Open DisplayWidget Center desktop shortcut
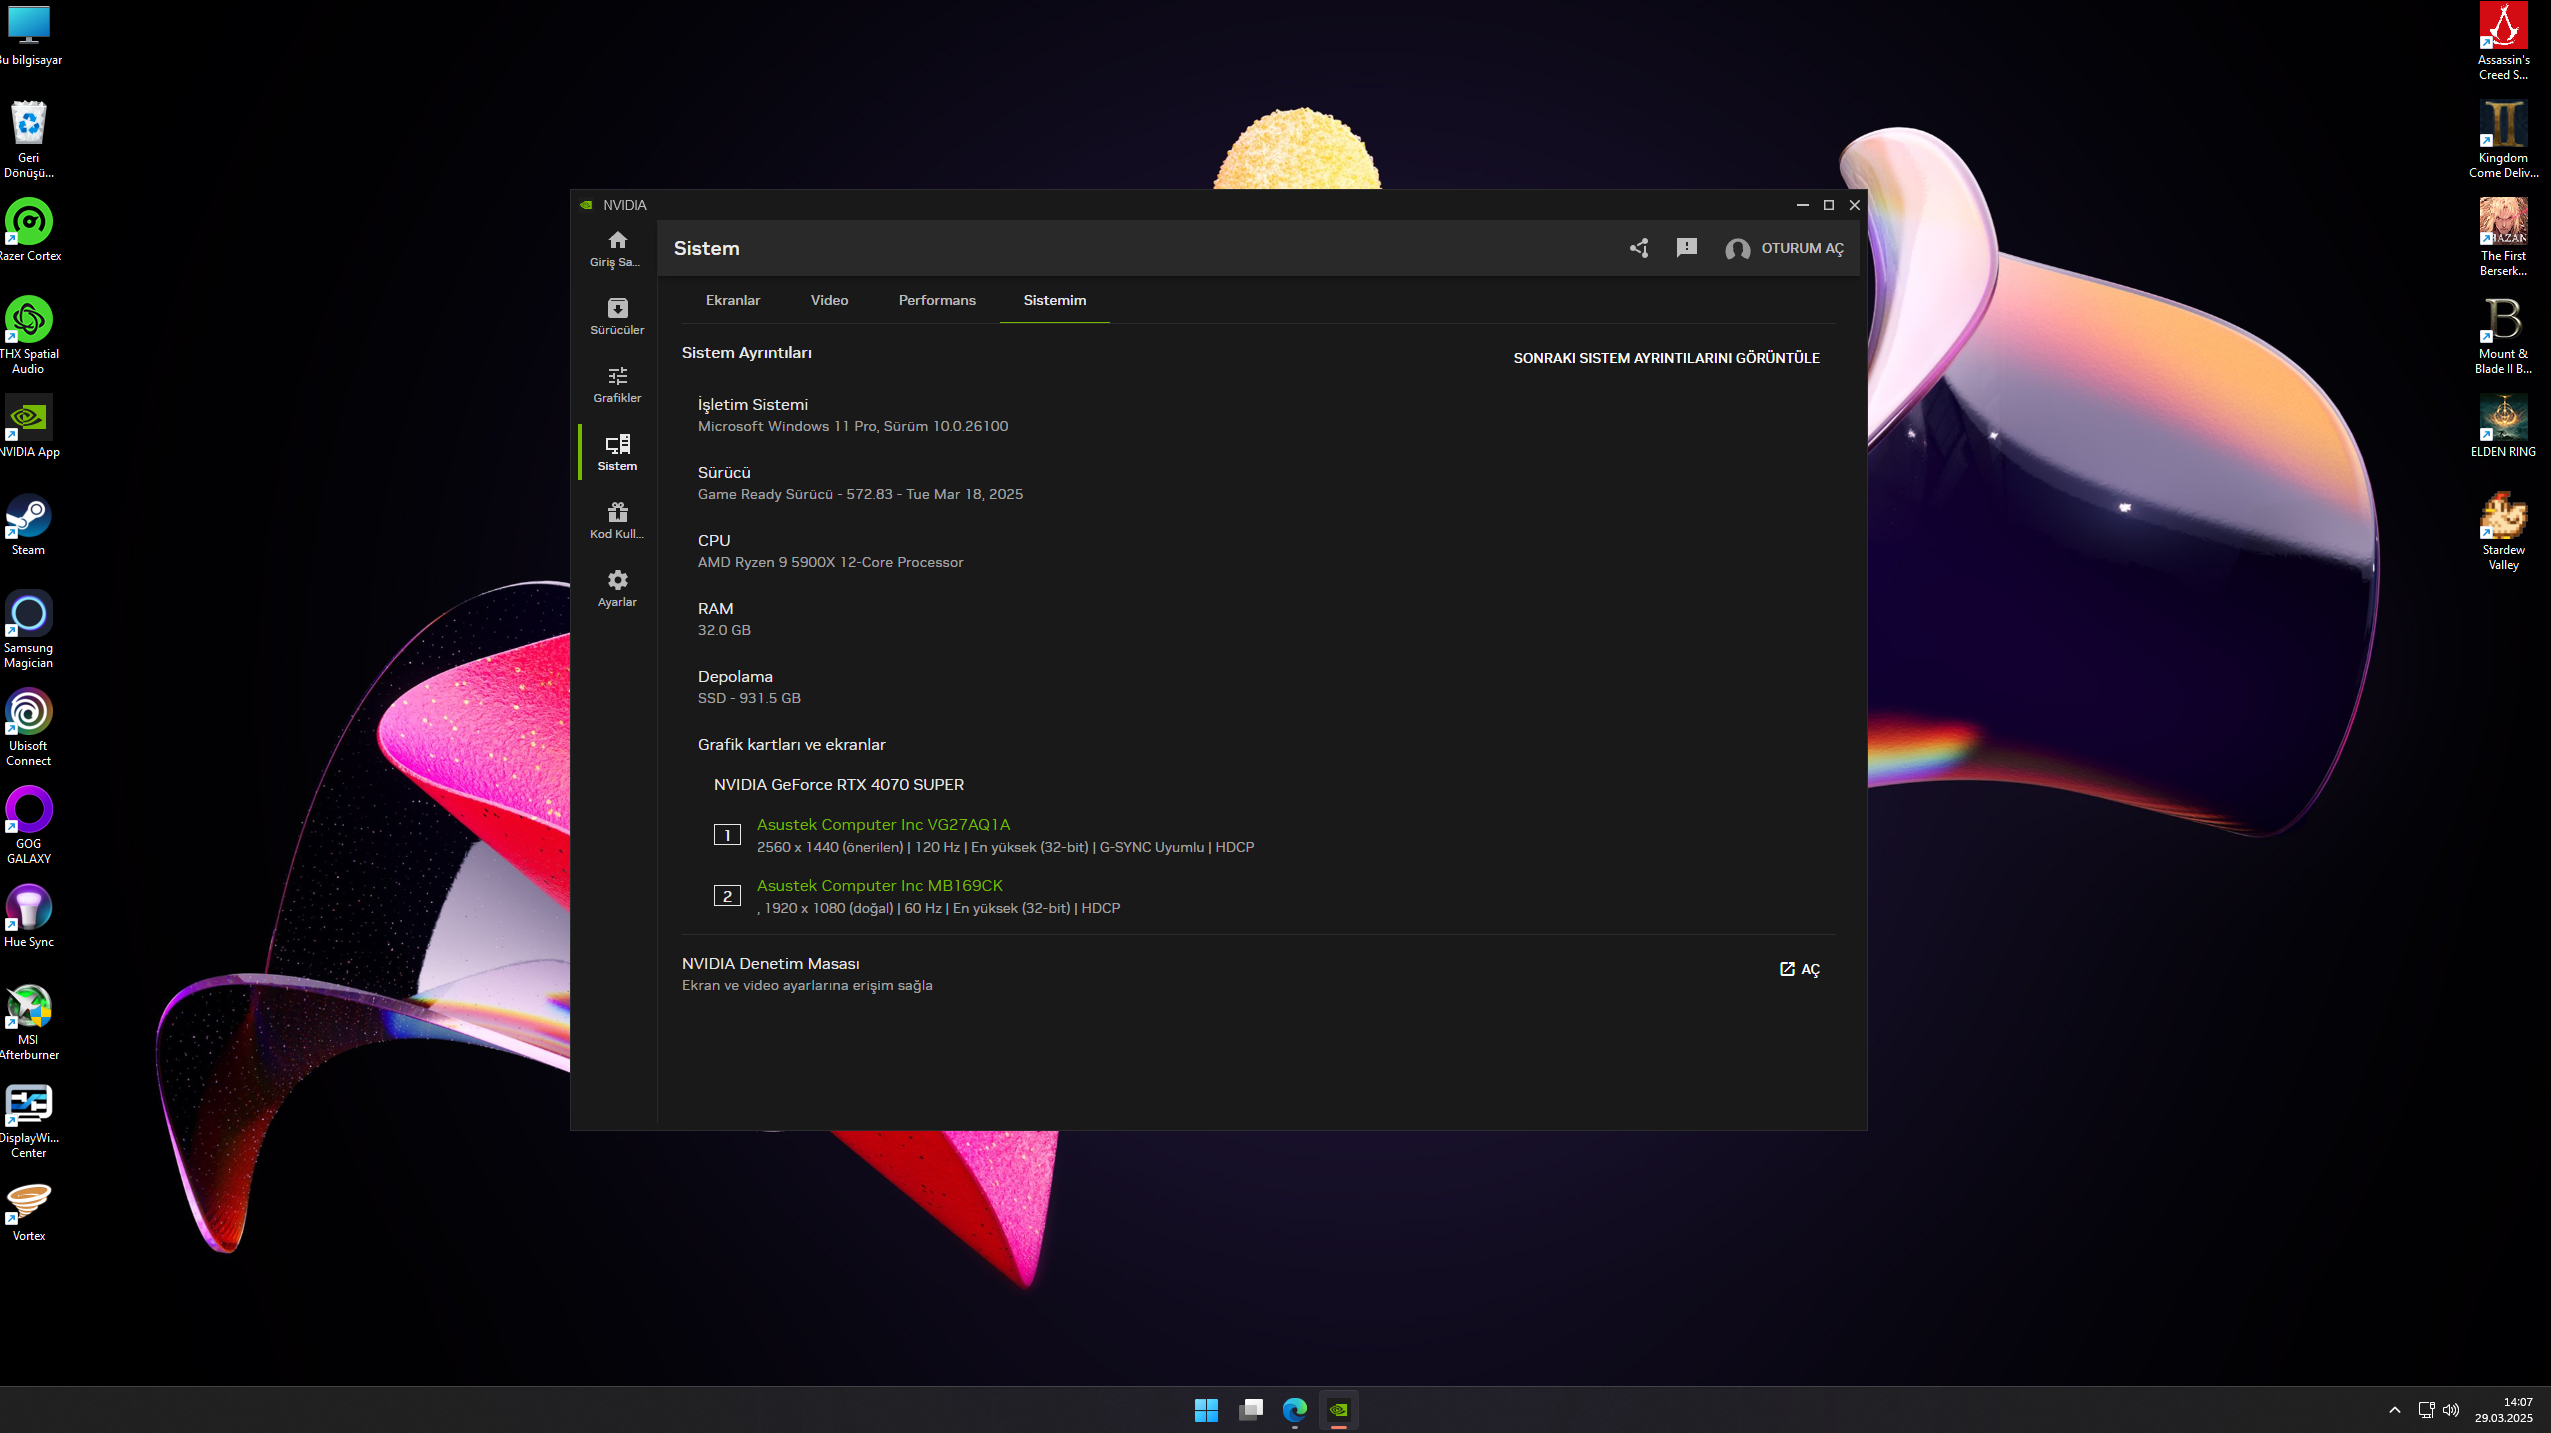This screenshot has width=2551, height=1433. [x=29, y=1119]
